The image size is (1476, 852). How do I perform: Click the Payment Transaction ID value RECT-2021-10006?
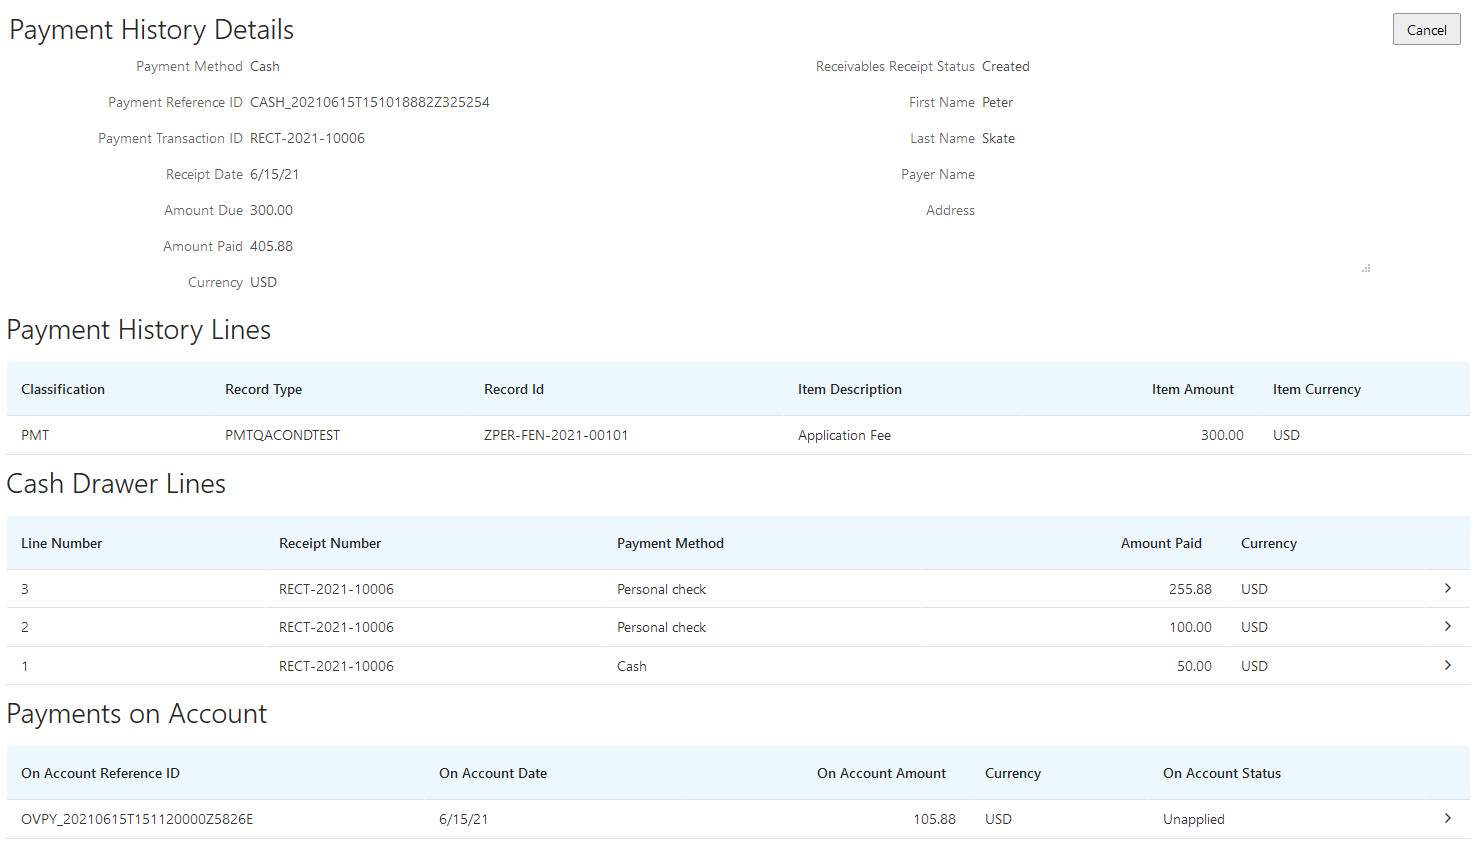[307, 138]
